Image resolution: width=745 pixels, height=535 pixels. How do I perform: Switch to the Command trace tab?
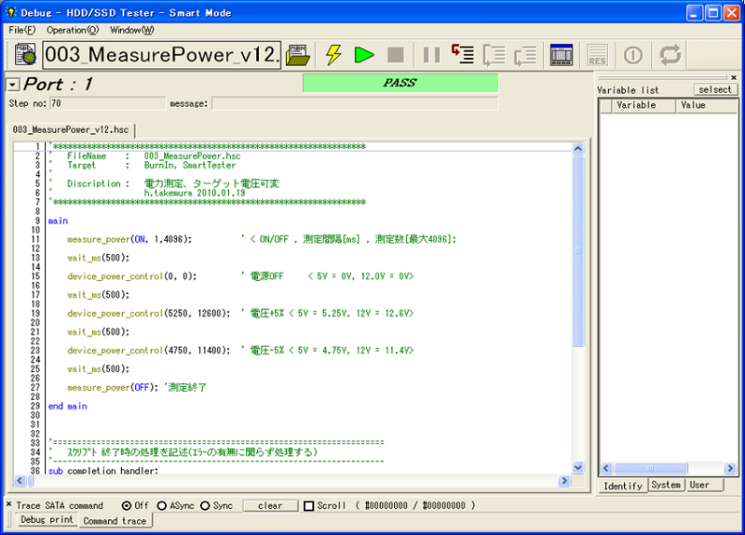[115, 521]
